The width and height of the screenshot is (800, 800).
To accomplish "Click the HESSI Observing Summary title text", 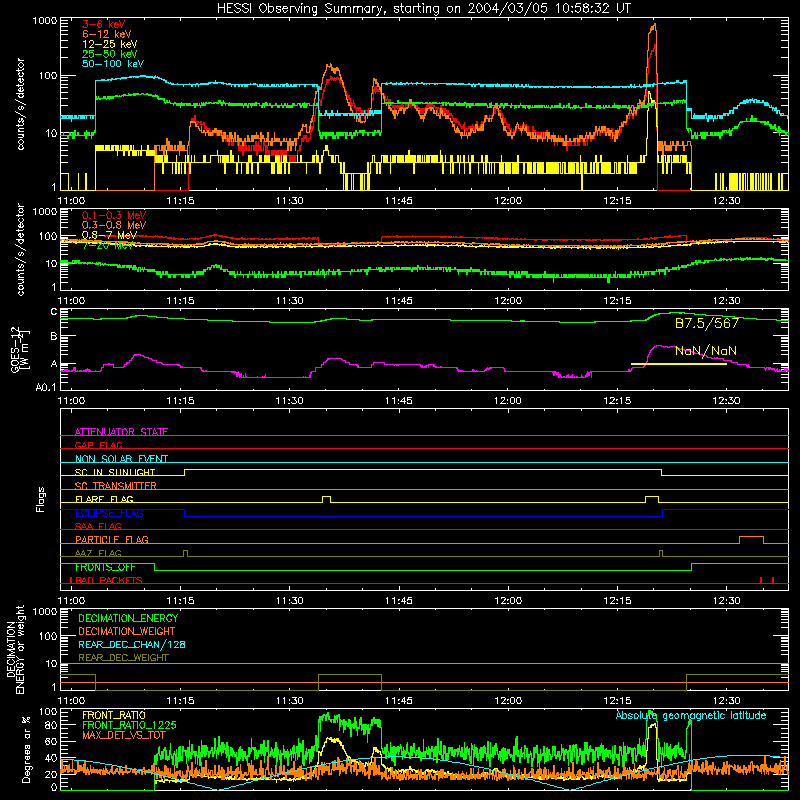I will [x=423, y=9].
